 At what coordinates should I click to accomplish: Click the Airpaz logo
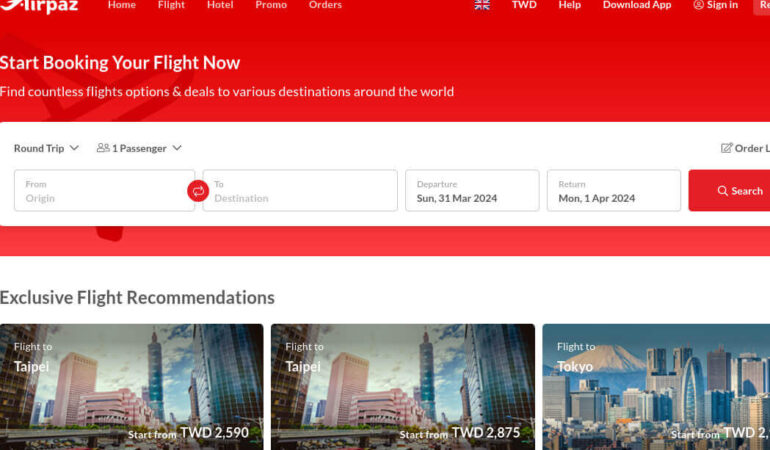(x=38, y=6)
